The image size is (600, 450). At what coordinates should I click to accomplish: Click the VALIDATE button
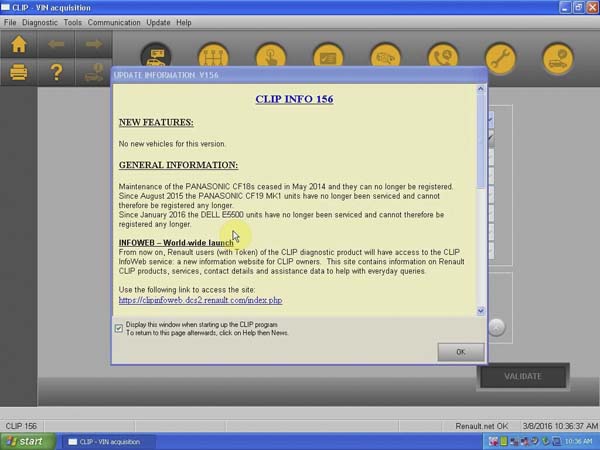tap(523, 377)
